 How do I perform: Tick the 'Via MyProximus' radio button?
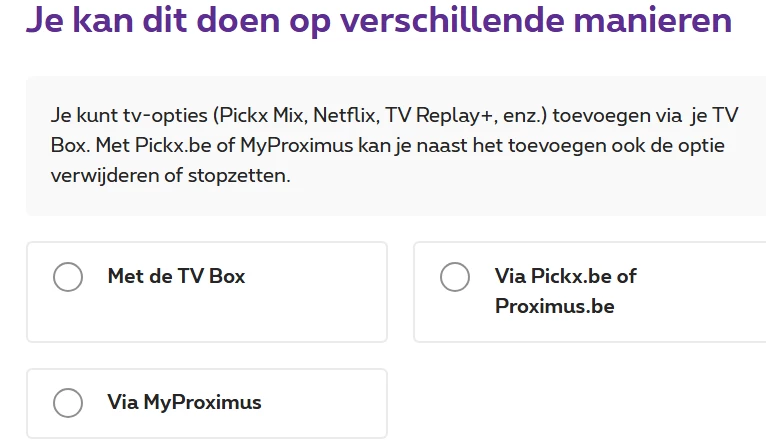click(x=68, y=403)
